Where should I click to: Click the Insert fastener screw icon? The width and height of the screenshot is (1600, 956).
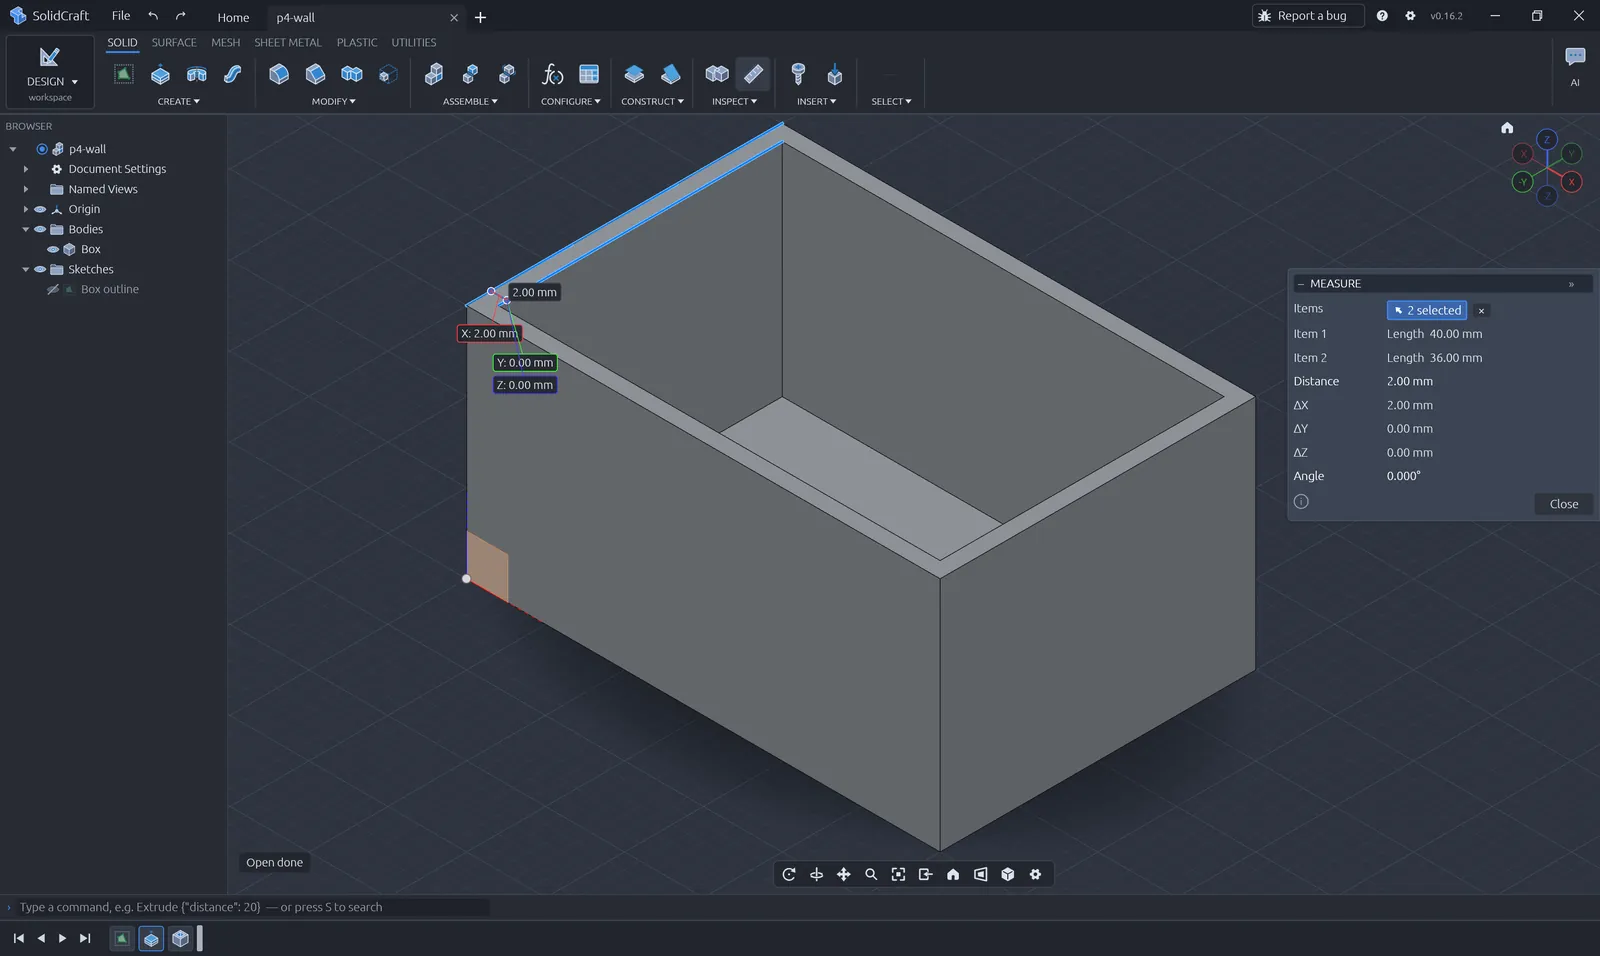point(798,74)
